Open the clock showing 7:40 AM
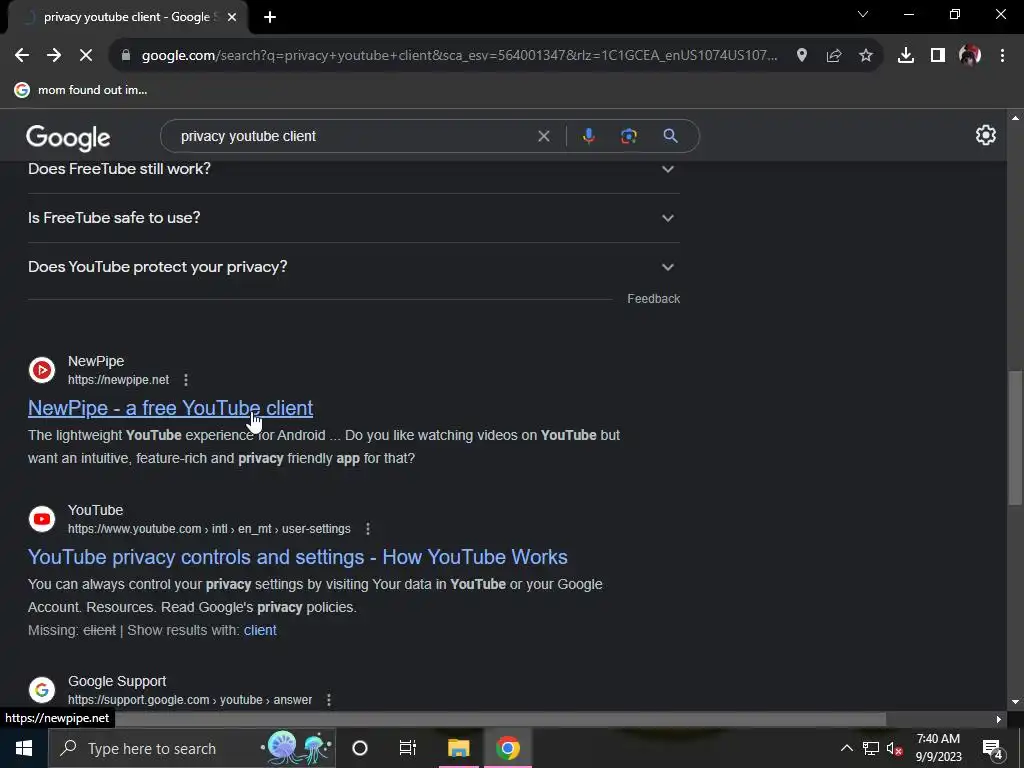This screenshot has width=1024, height=768. pos(938,748)
